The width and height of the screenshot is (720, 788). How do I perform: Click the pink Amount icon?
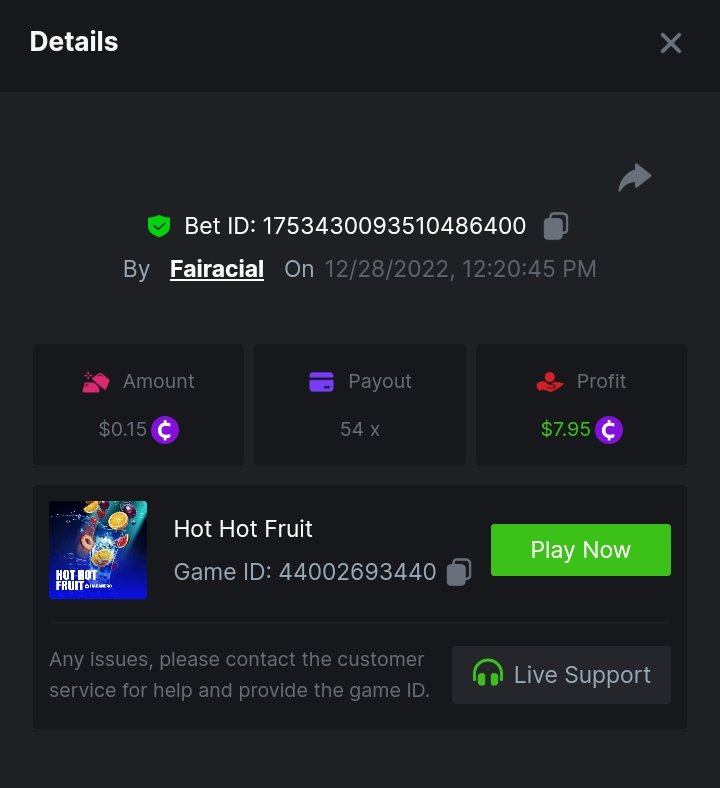click(96, 381)
